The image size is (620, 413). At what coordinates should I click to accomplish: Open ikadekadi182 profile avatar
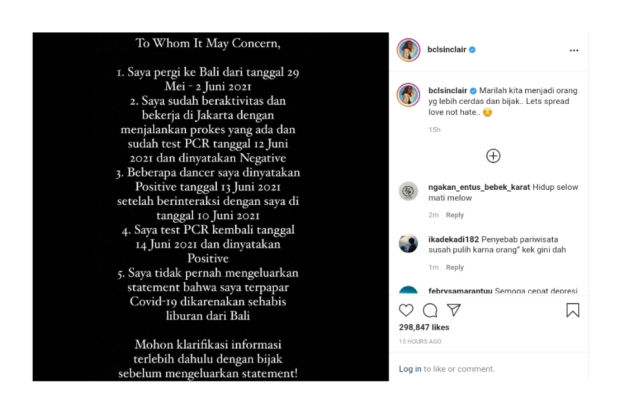tap(408, 243)
